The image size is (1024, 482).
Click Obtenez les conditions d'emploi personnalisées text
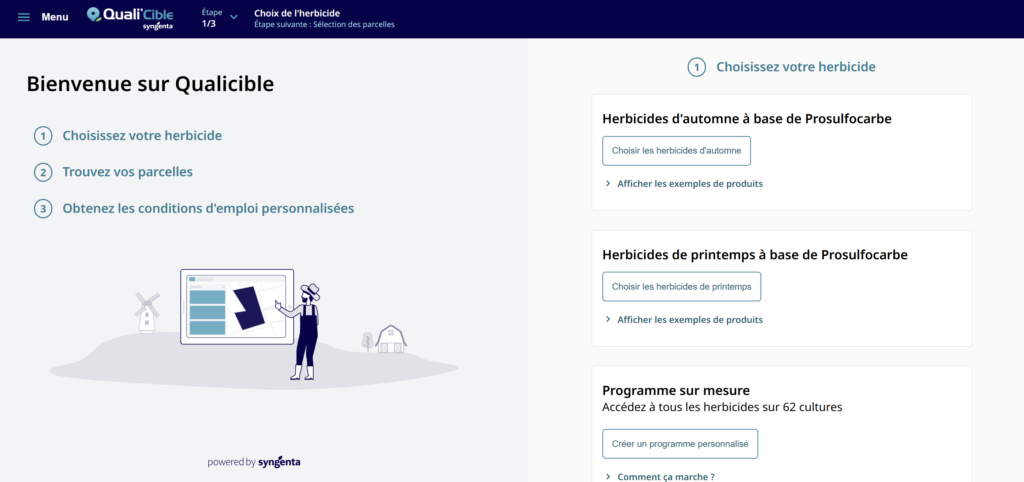pyautogui.click(x=208, y=209)
